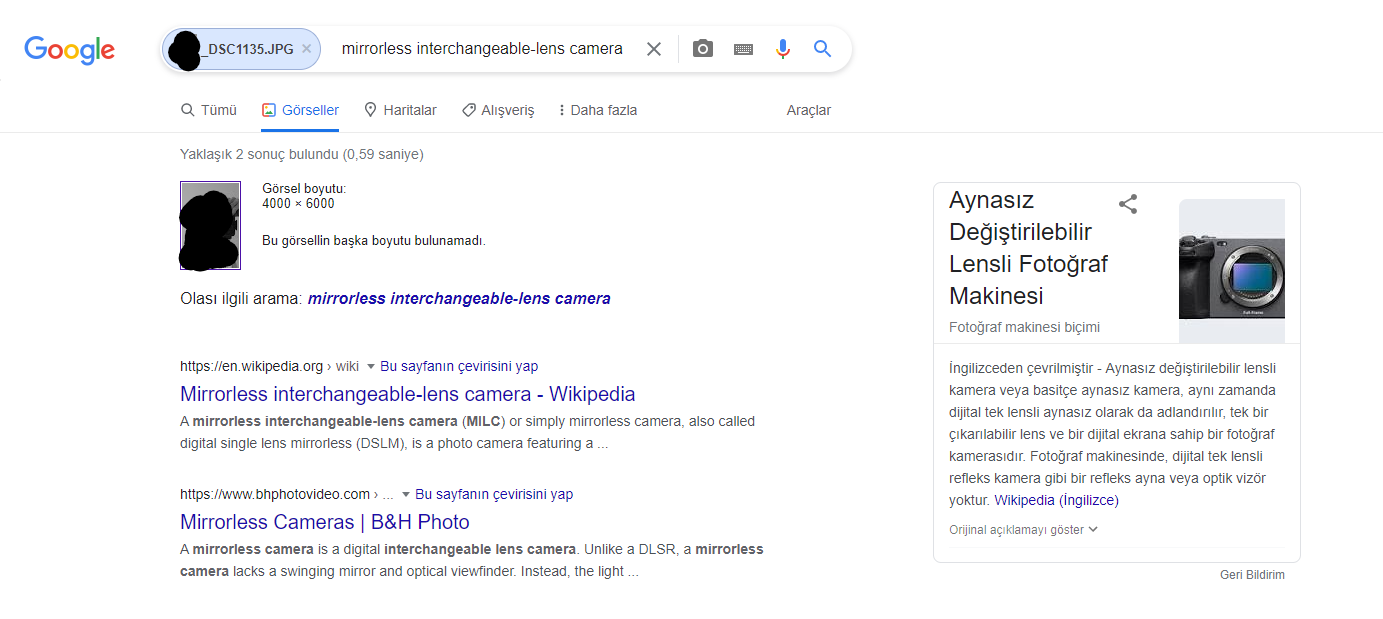Click the knowledge panel description paragraph
The height and width of the screenshot is (619, 1383).
tap(1112, 434)
